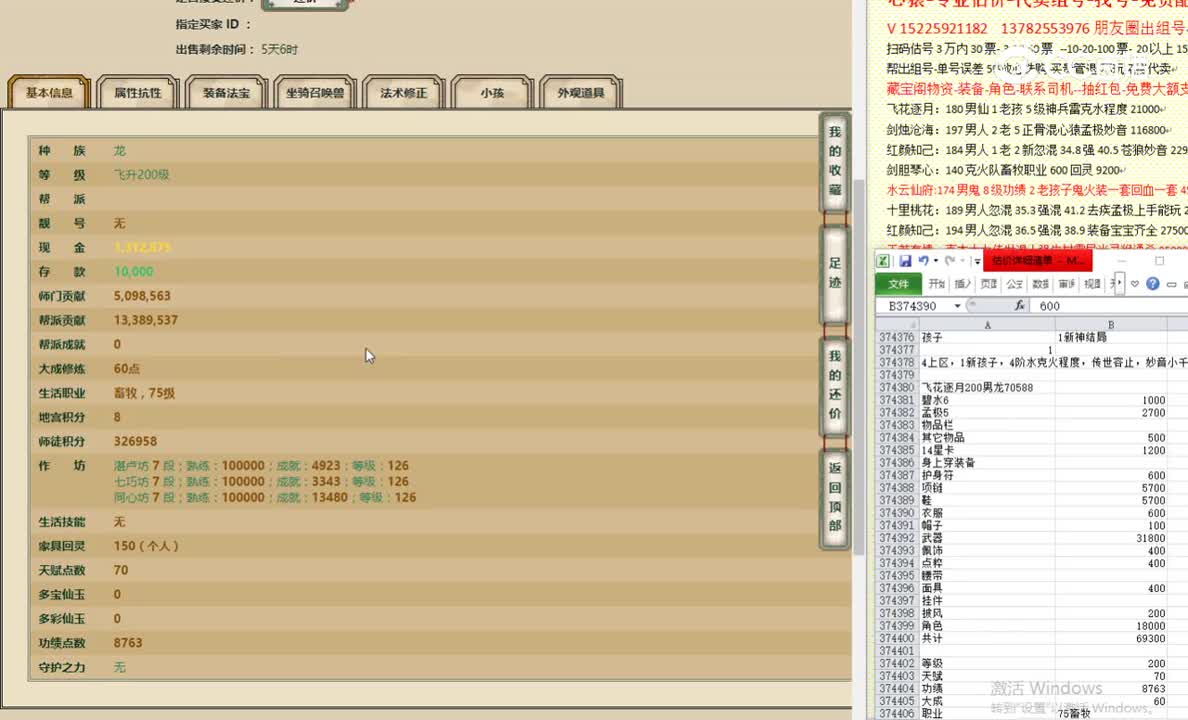1188x720 pixels.
Task: Click the 师门贡献 value 5,098,563
Action: [x=142, y=296]
